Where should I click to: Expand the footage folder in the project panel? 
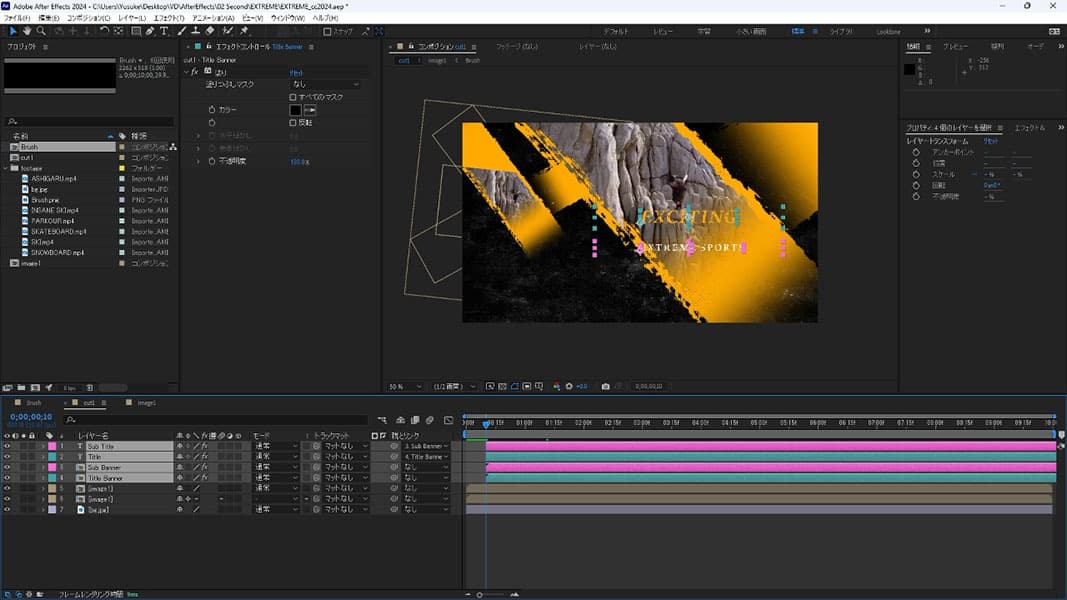pyautogui.click(x=5, y=168)
